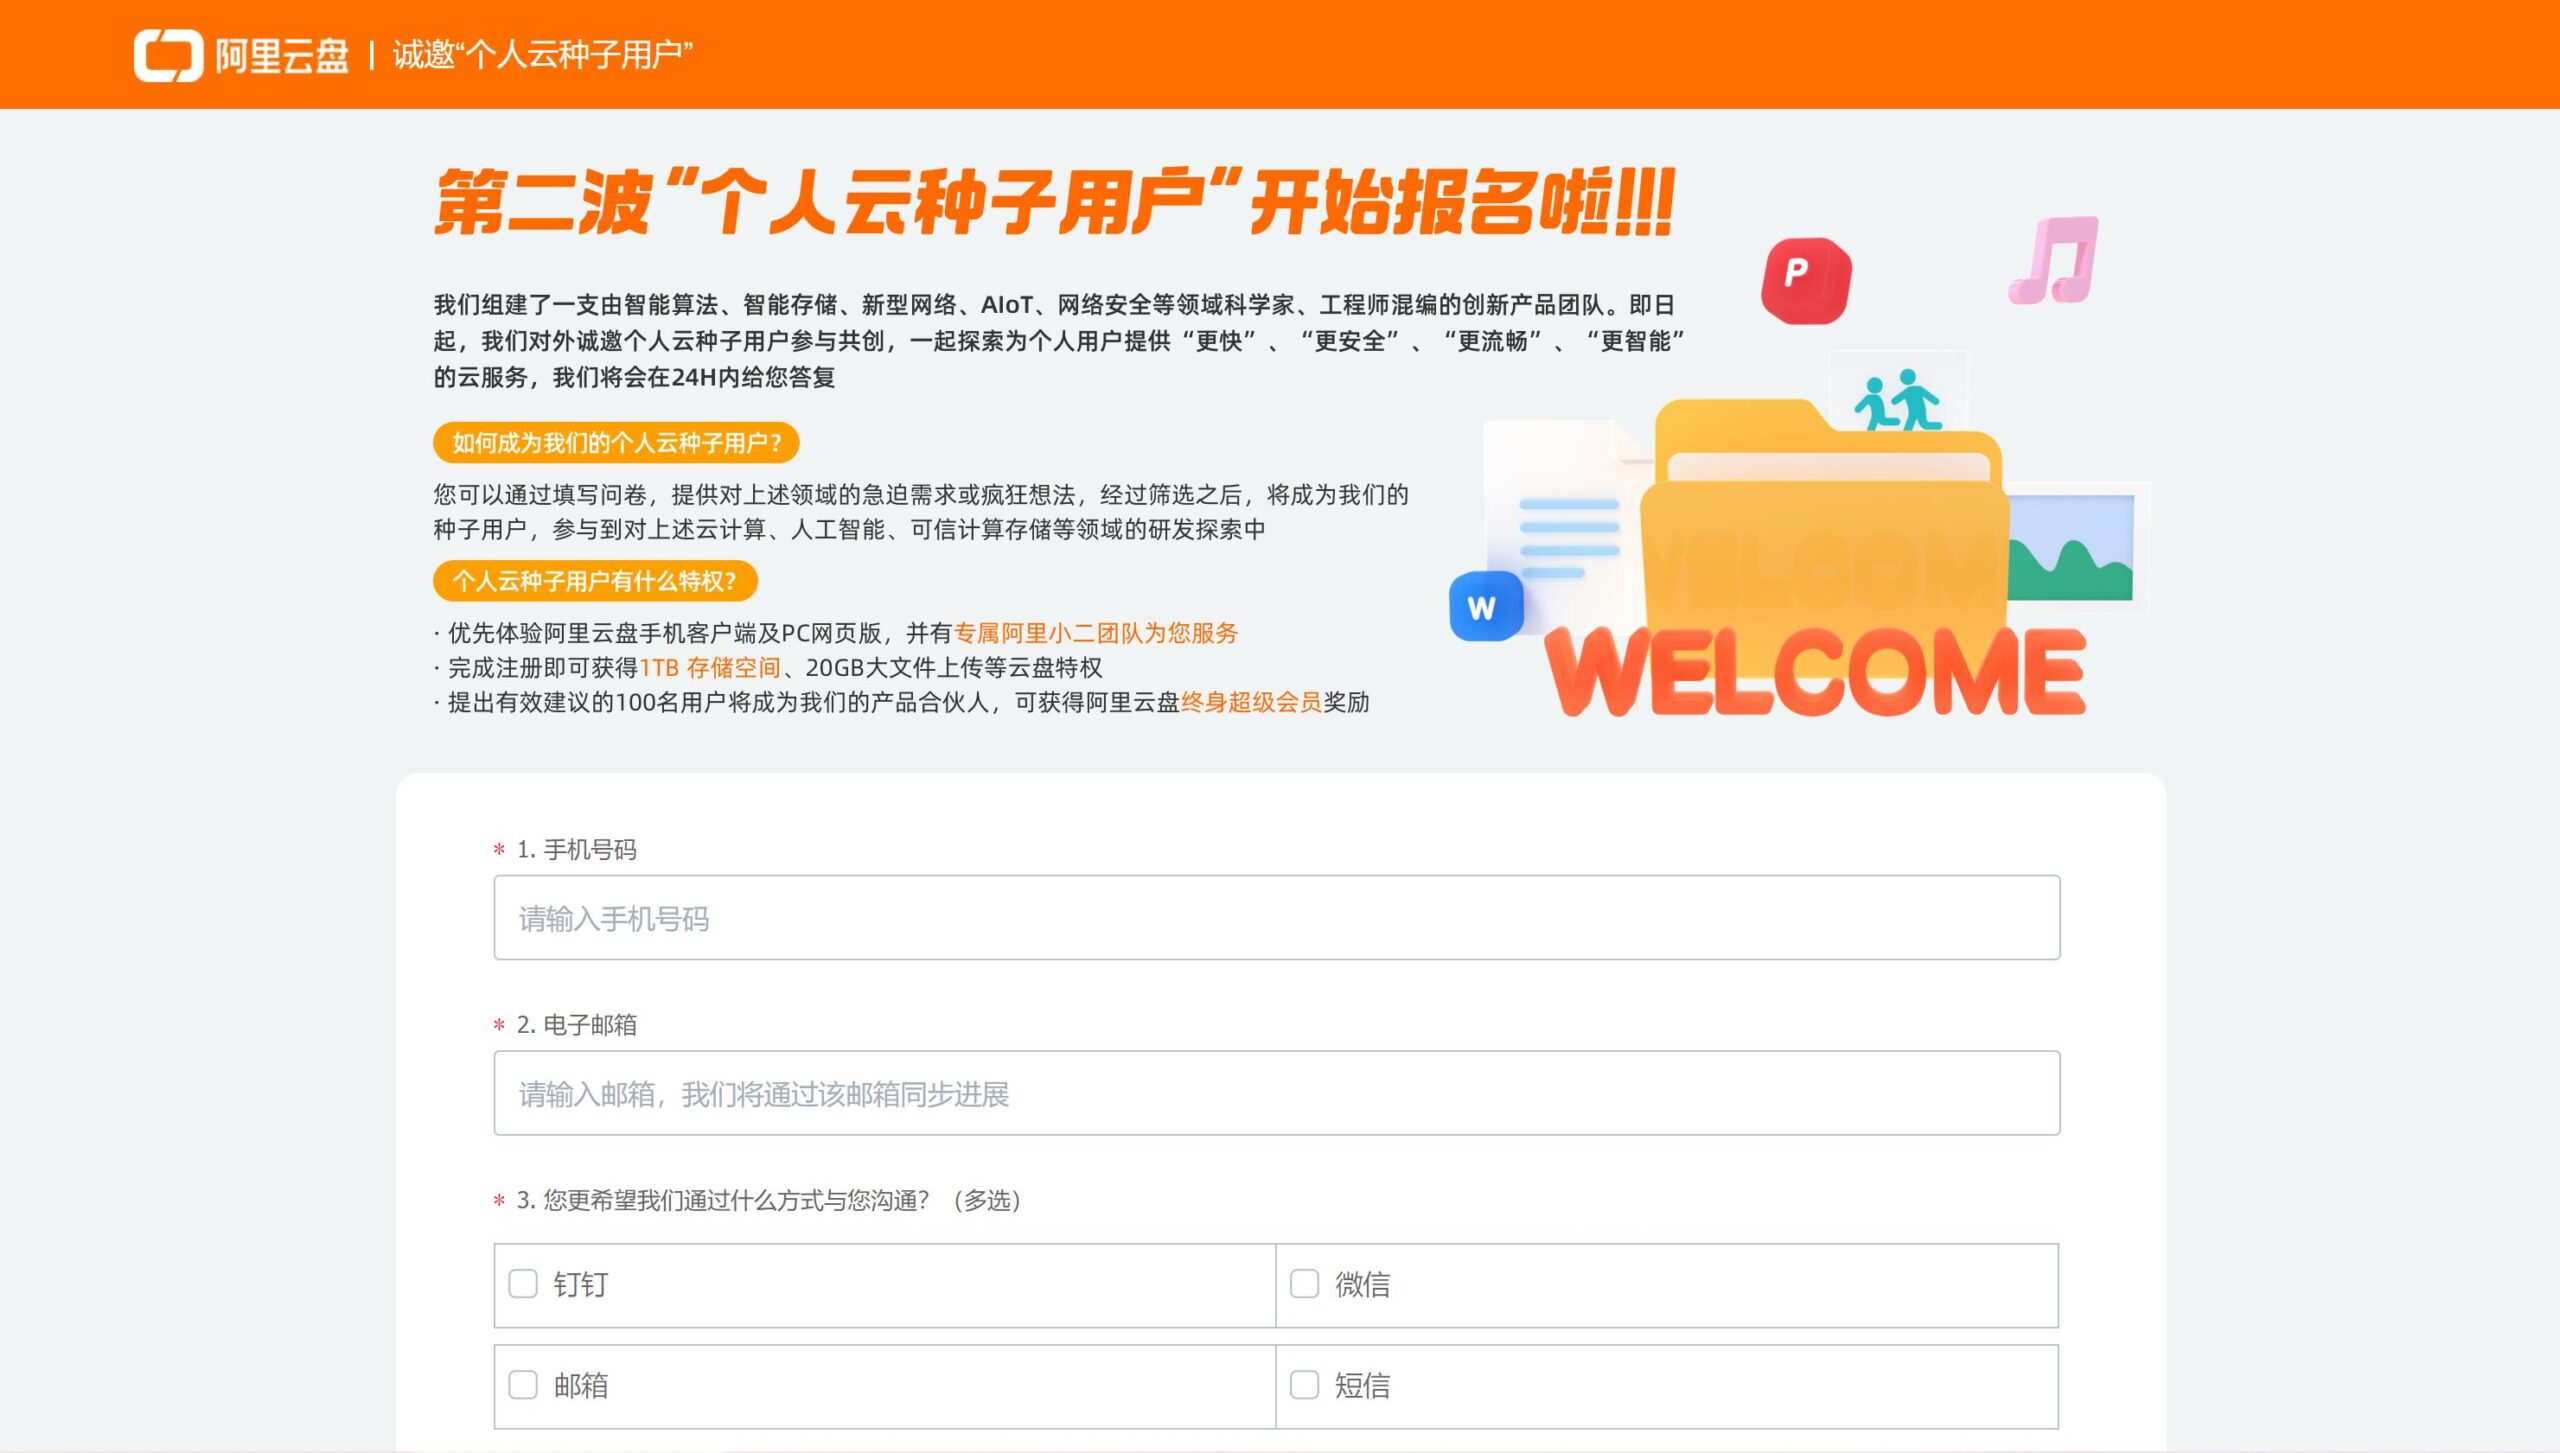This screenshot has width=2560, height=1453.
Task: Check the 微信 checkbox
Action: pyautogui.click(x=1304, y=1284)
